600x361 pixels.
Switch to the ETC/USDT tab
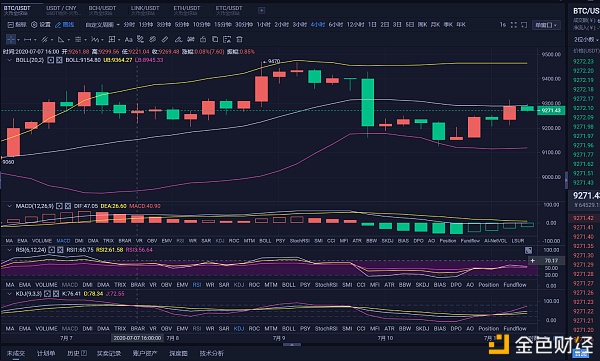(x=229, y=10)
